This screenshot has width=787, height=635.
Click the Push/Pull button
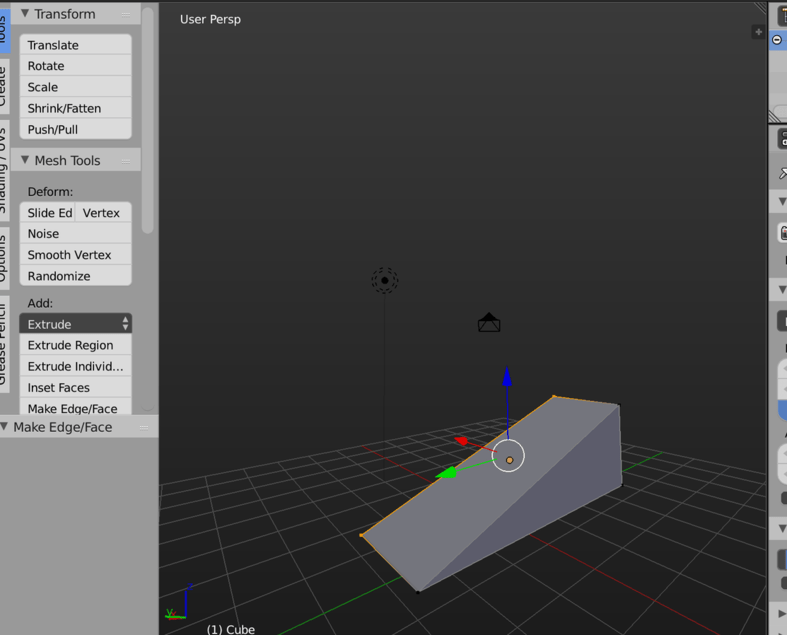(x=75, y=129)
